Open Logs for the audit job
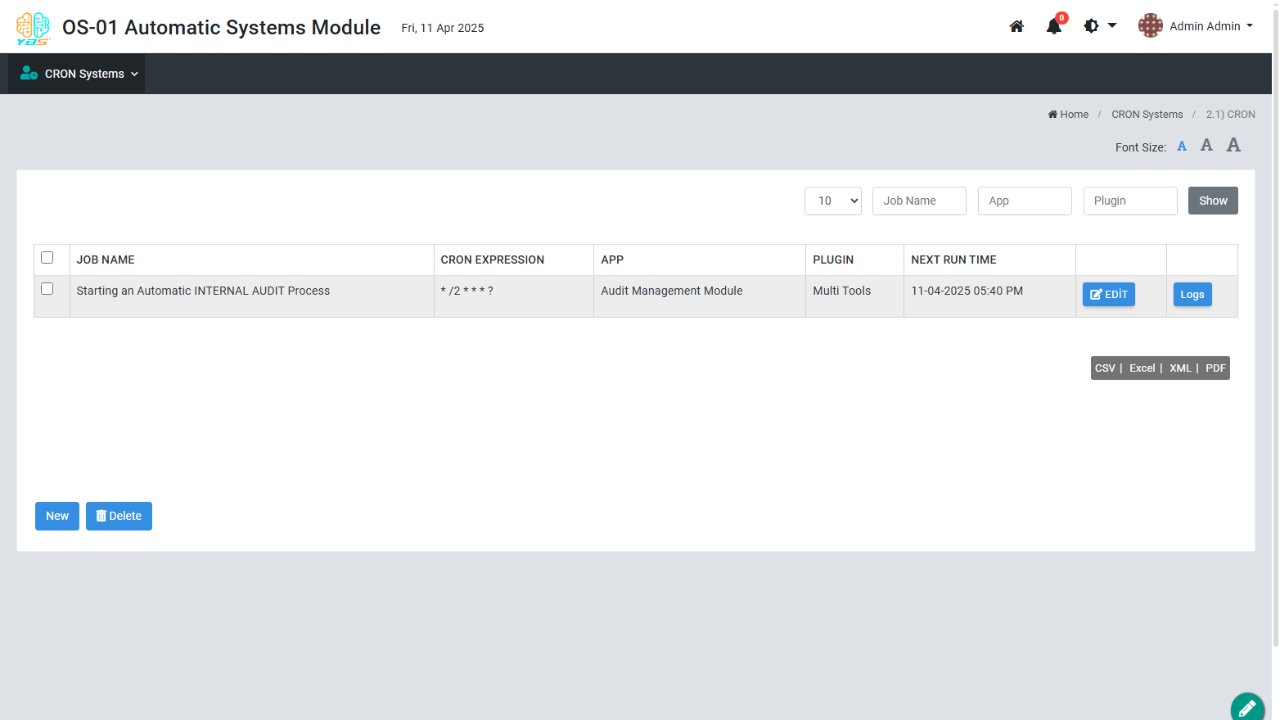This screenshot has width=1280, height=720. [1192, 294]
